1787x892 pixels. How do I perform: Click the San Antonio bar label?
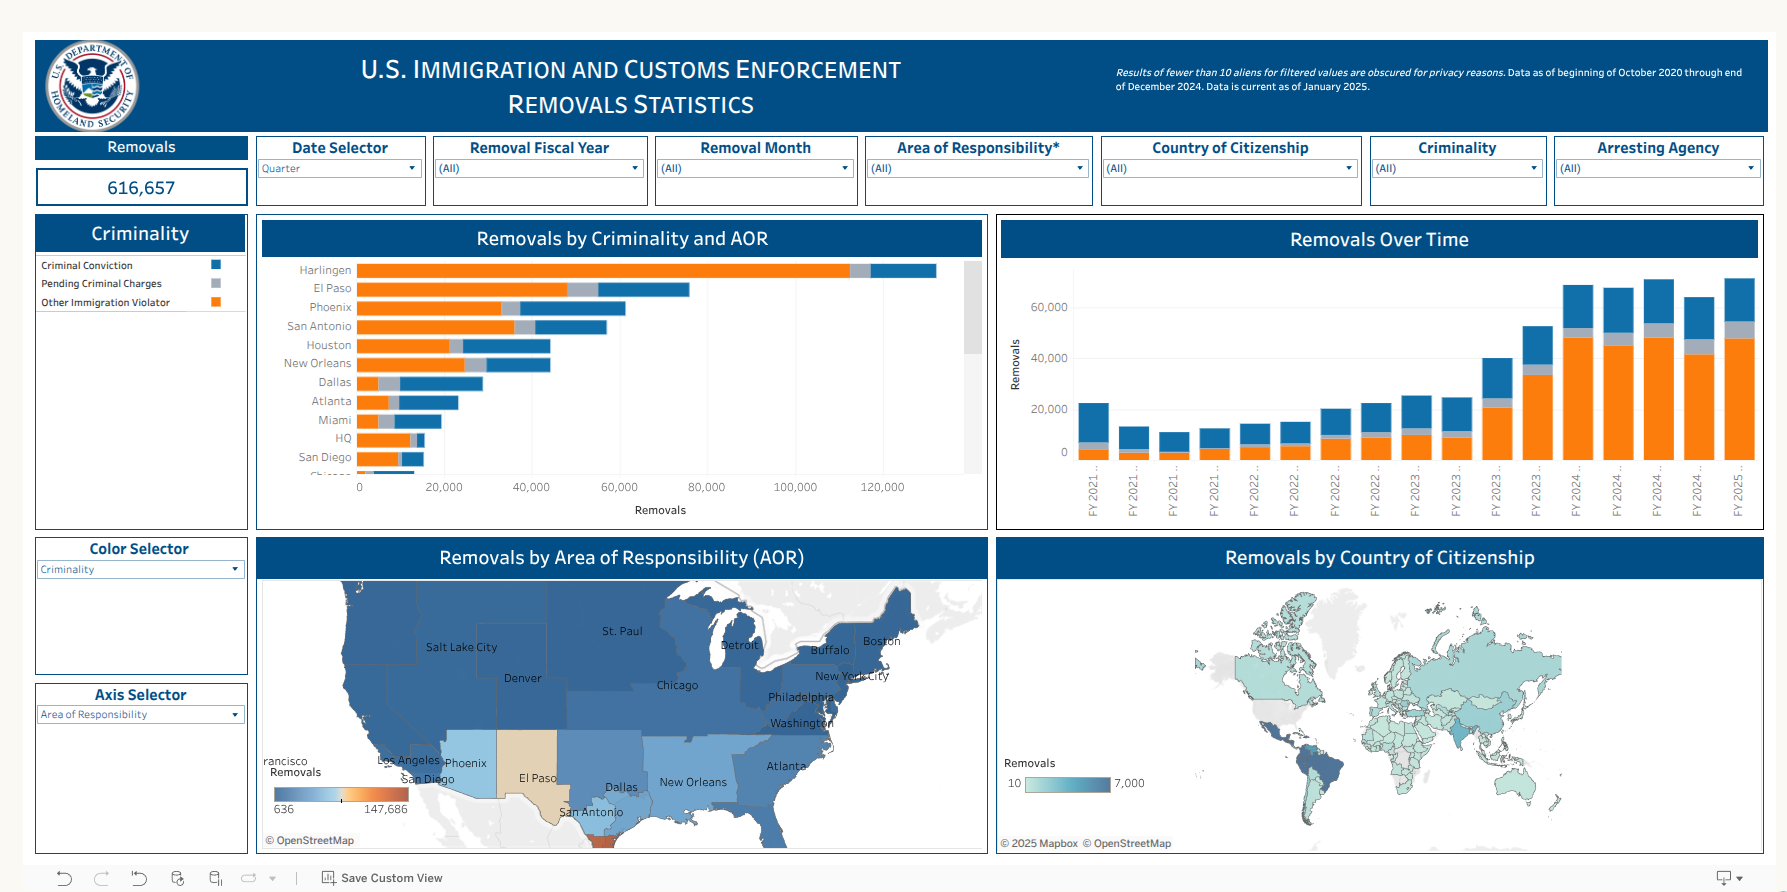[319, 327]
